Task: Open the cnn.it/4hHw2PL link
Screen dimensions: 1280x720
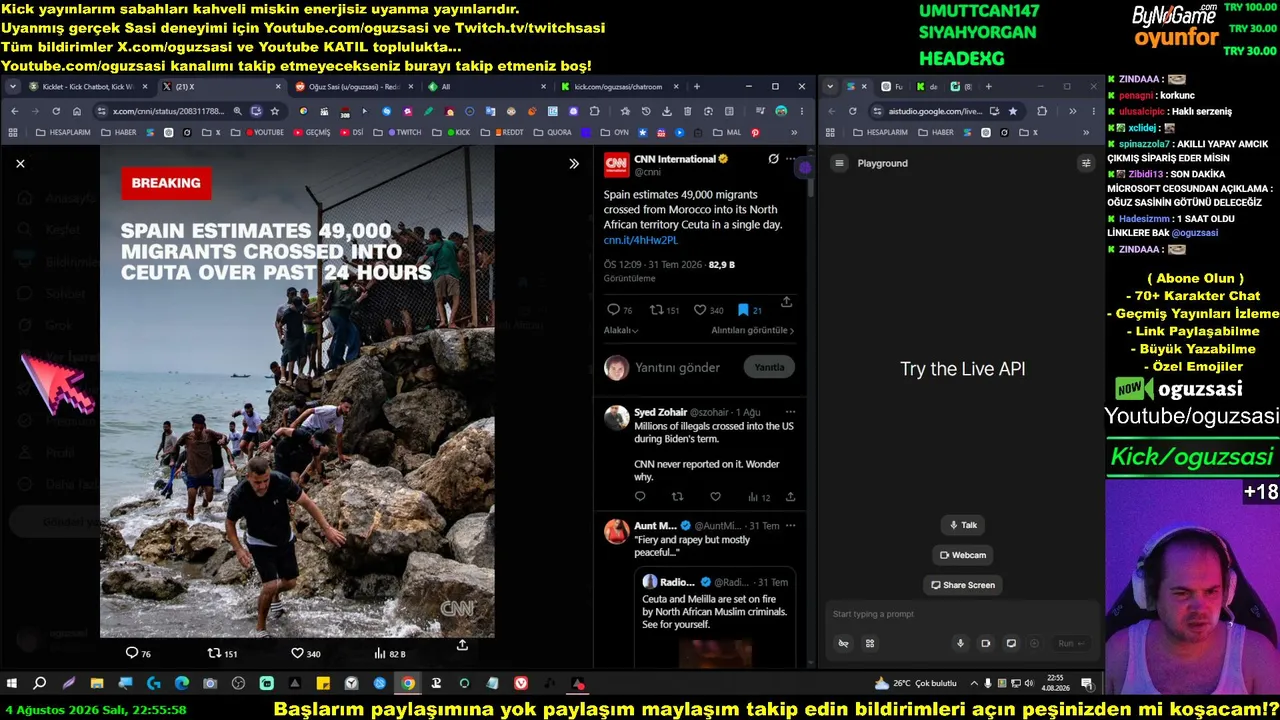Action: click(x=641, y=240)
